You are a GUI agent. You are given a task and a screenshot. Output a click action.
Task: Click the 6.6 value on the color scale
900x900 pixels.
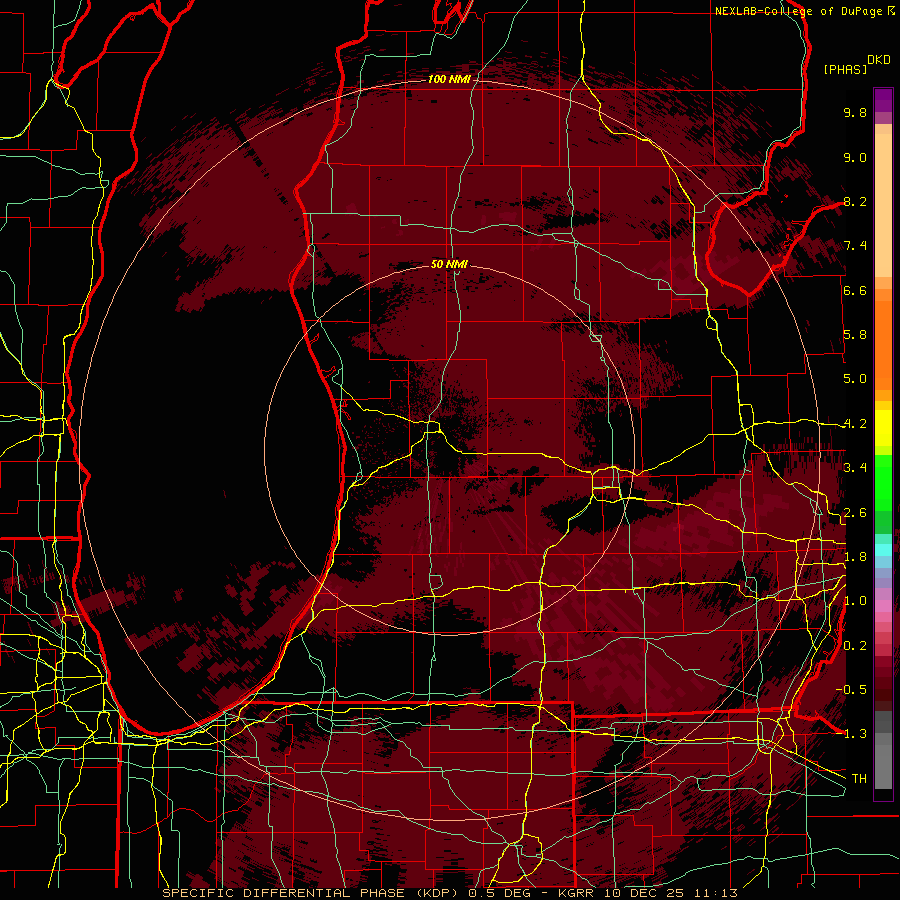tap(855, 290)
